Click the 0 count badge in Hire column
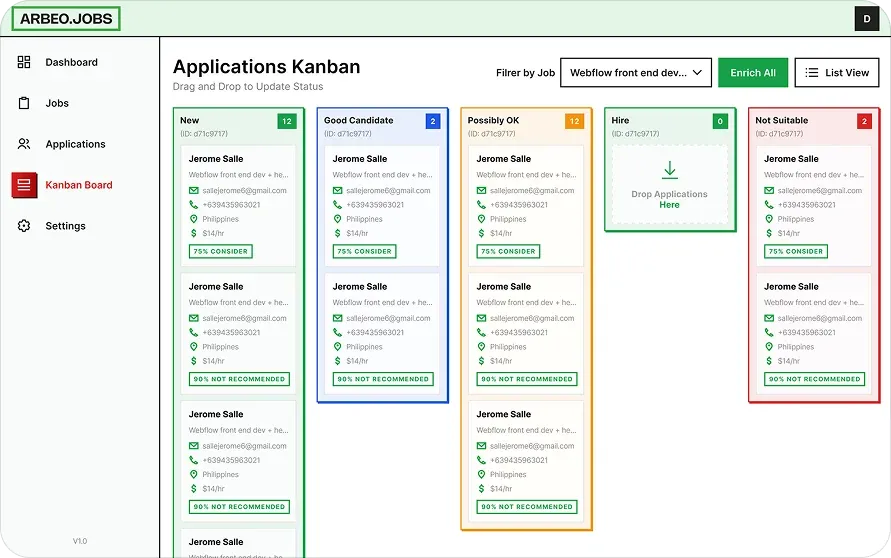 click(x=720, y=121)
